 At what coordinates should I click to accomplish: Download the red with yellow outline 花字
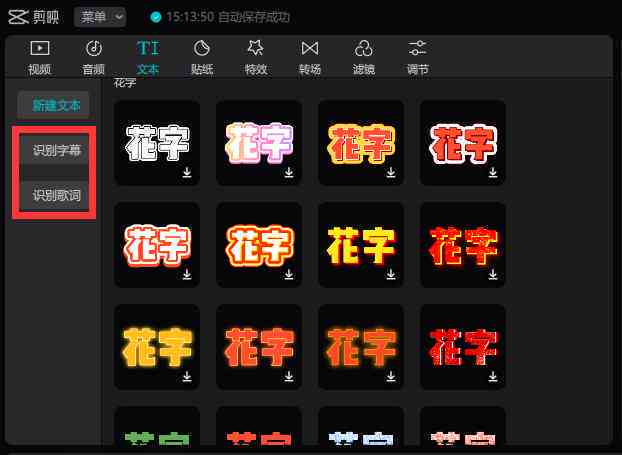pyautogui.click(x=391, y=173)
